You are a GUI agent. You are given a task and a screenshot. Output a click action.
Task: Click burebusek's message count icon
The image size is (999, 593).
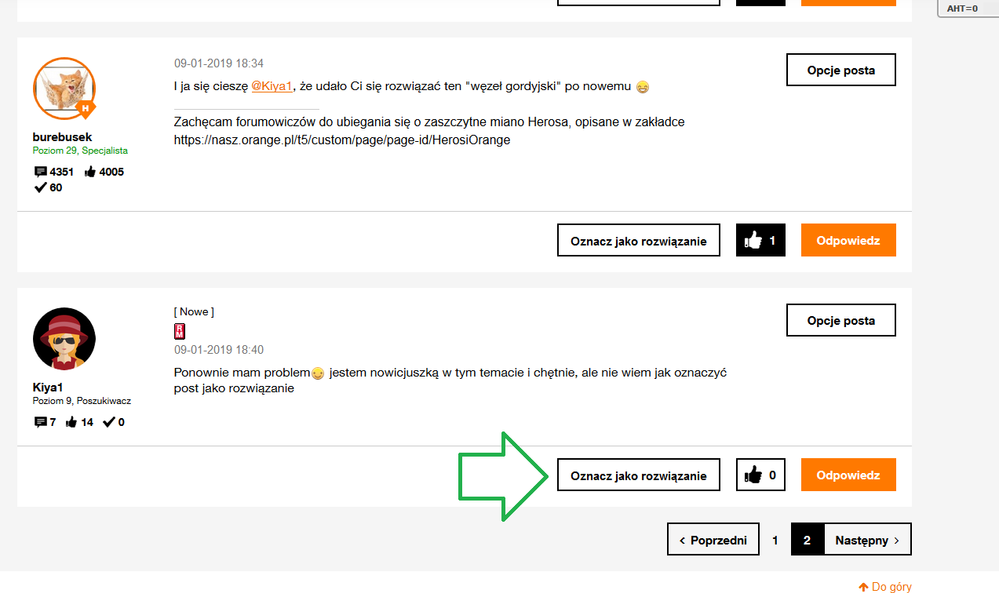point(40,172)
